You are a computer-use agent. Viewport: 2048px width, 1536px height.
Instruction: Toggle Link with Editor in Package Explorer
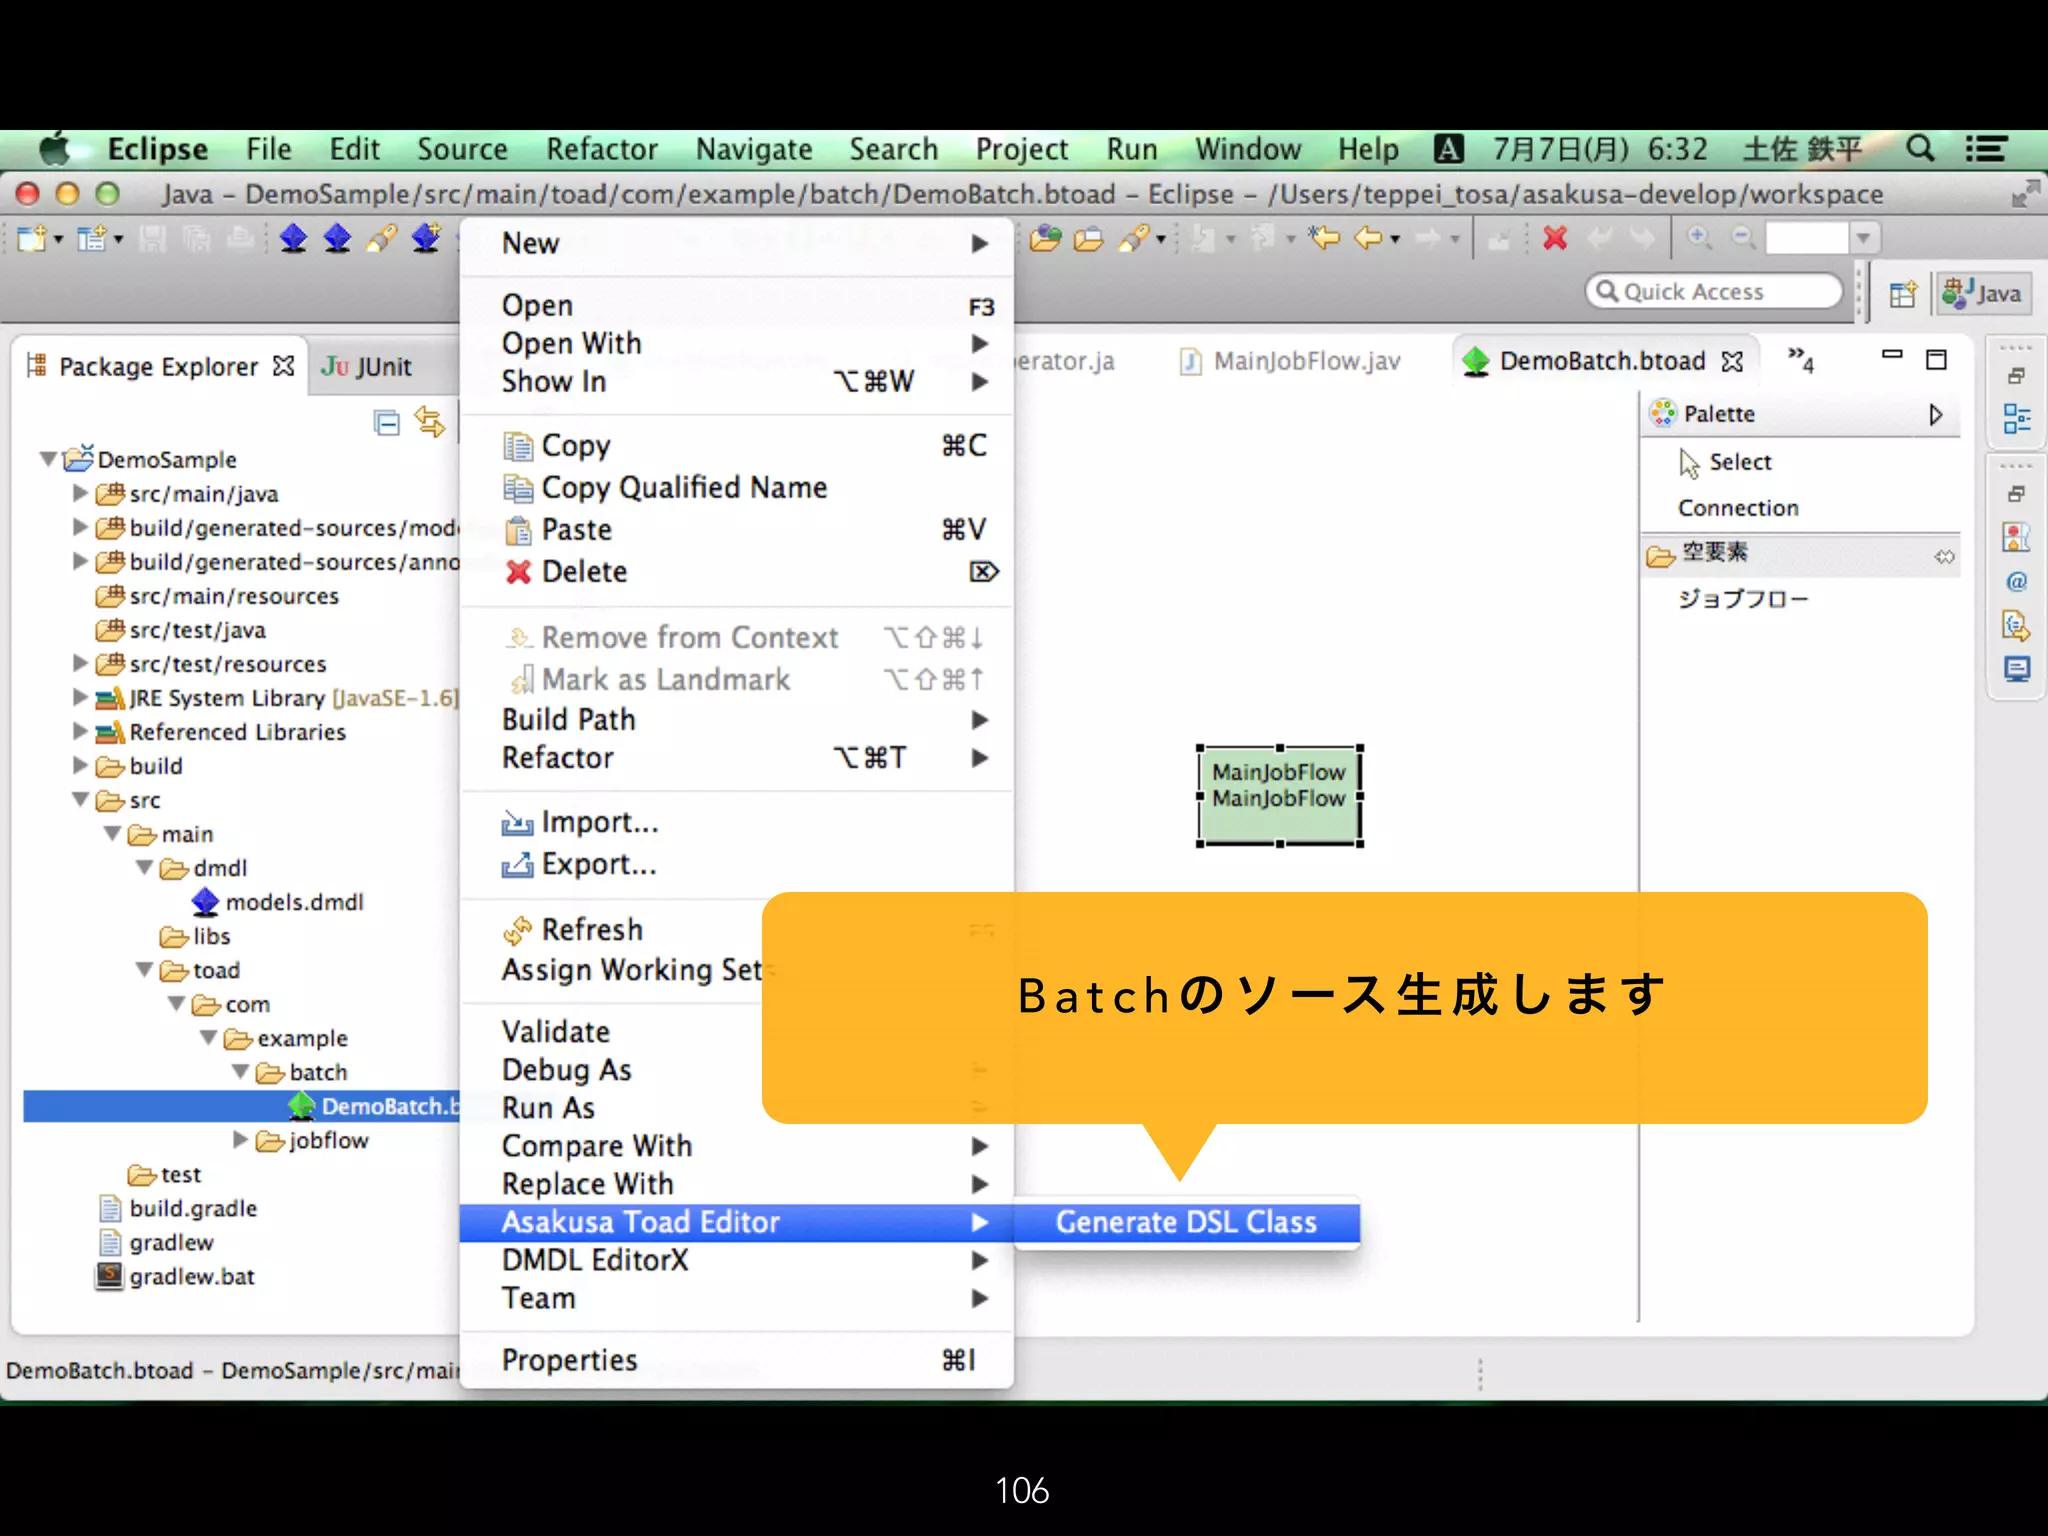pos(430,423)
